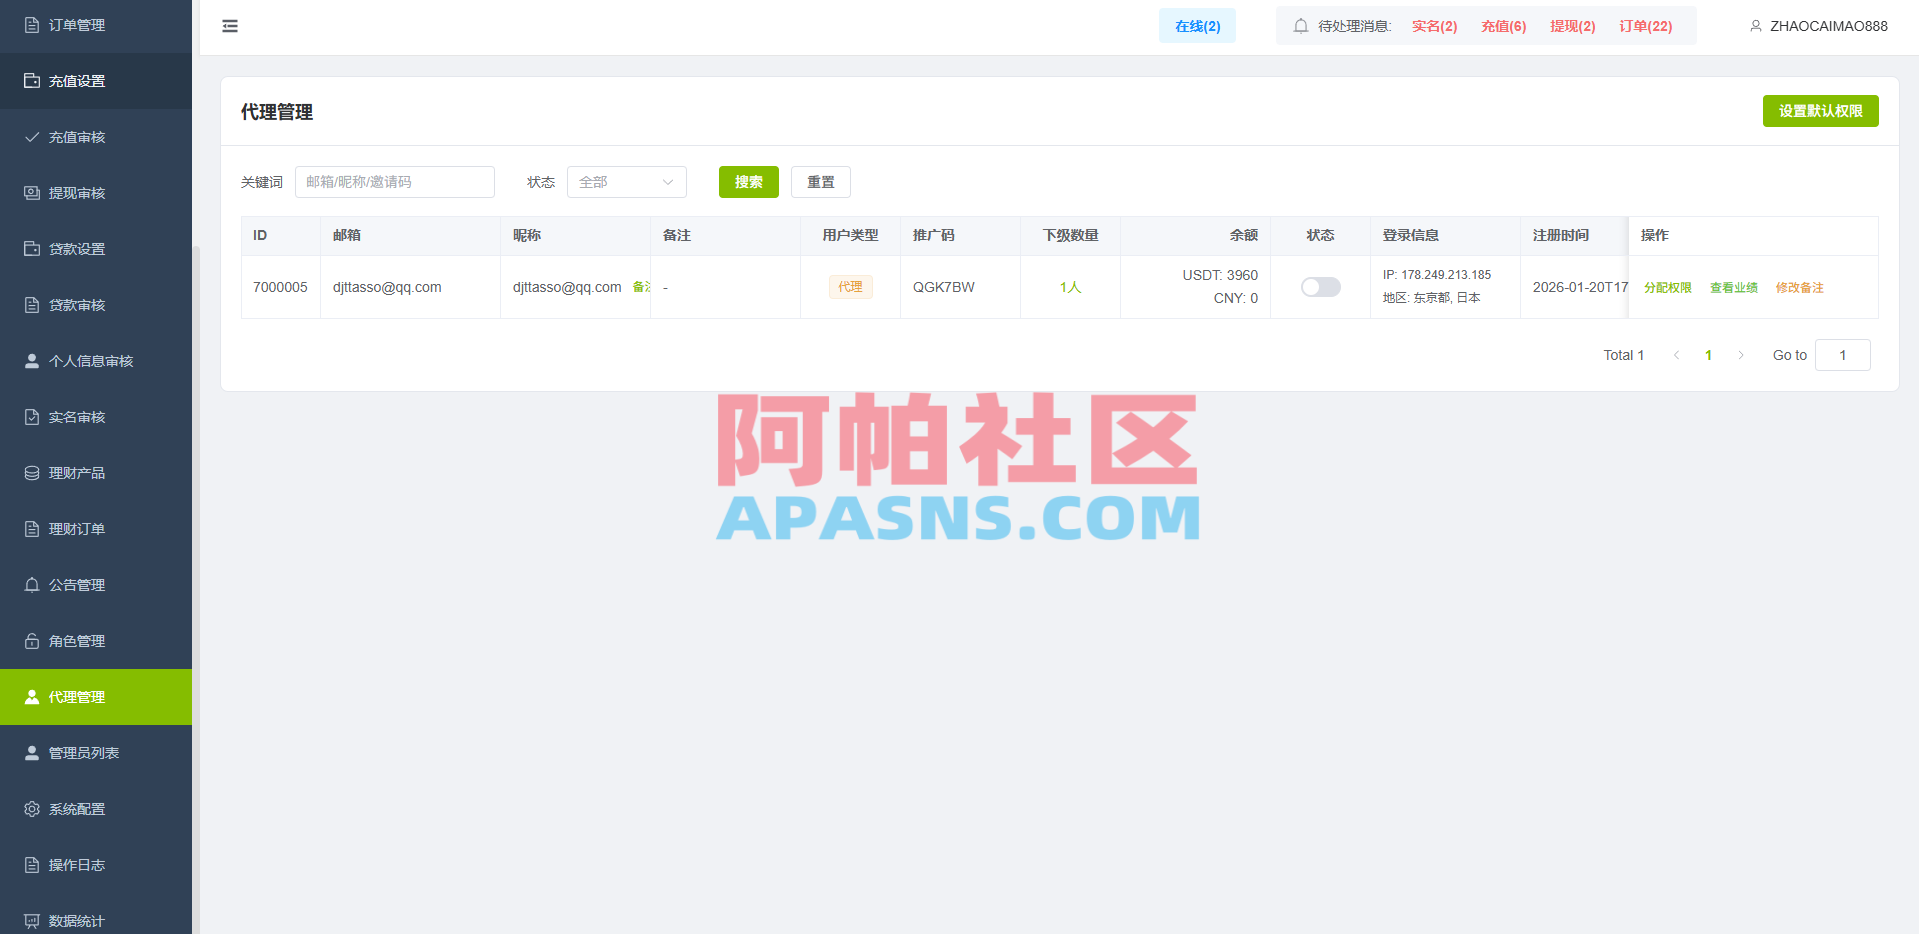Click the 在线(2) badge
Screen dimensions: 1919x934
[1198, 26]
